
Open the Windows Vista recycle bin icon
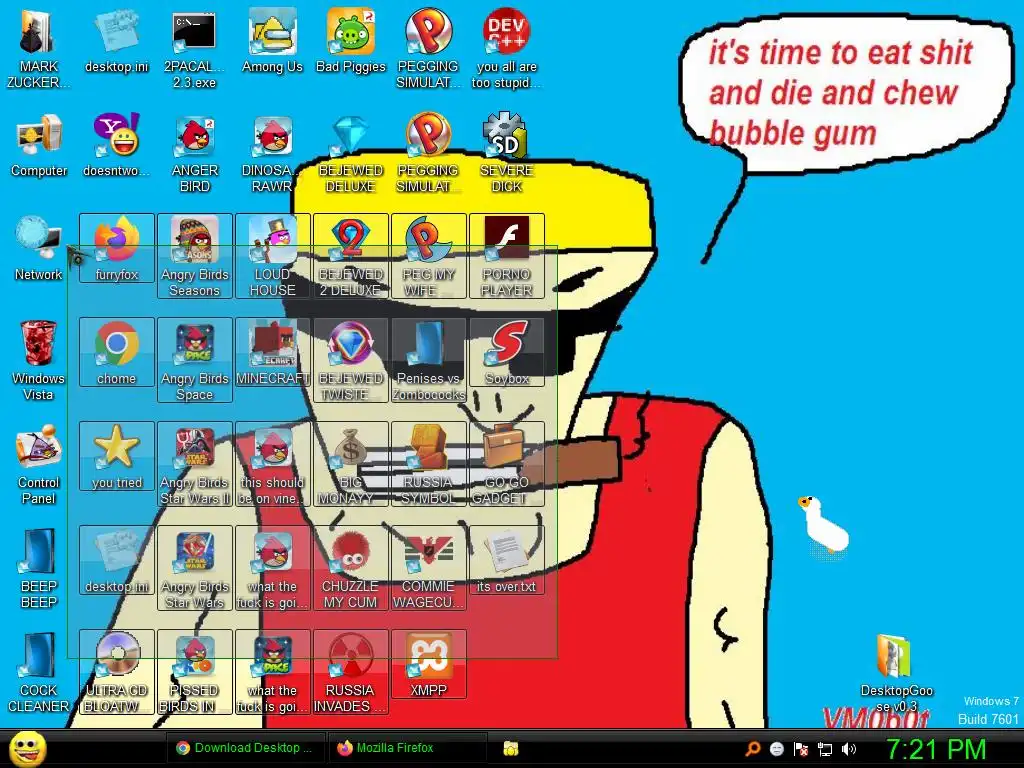point(38,360)
